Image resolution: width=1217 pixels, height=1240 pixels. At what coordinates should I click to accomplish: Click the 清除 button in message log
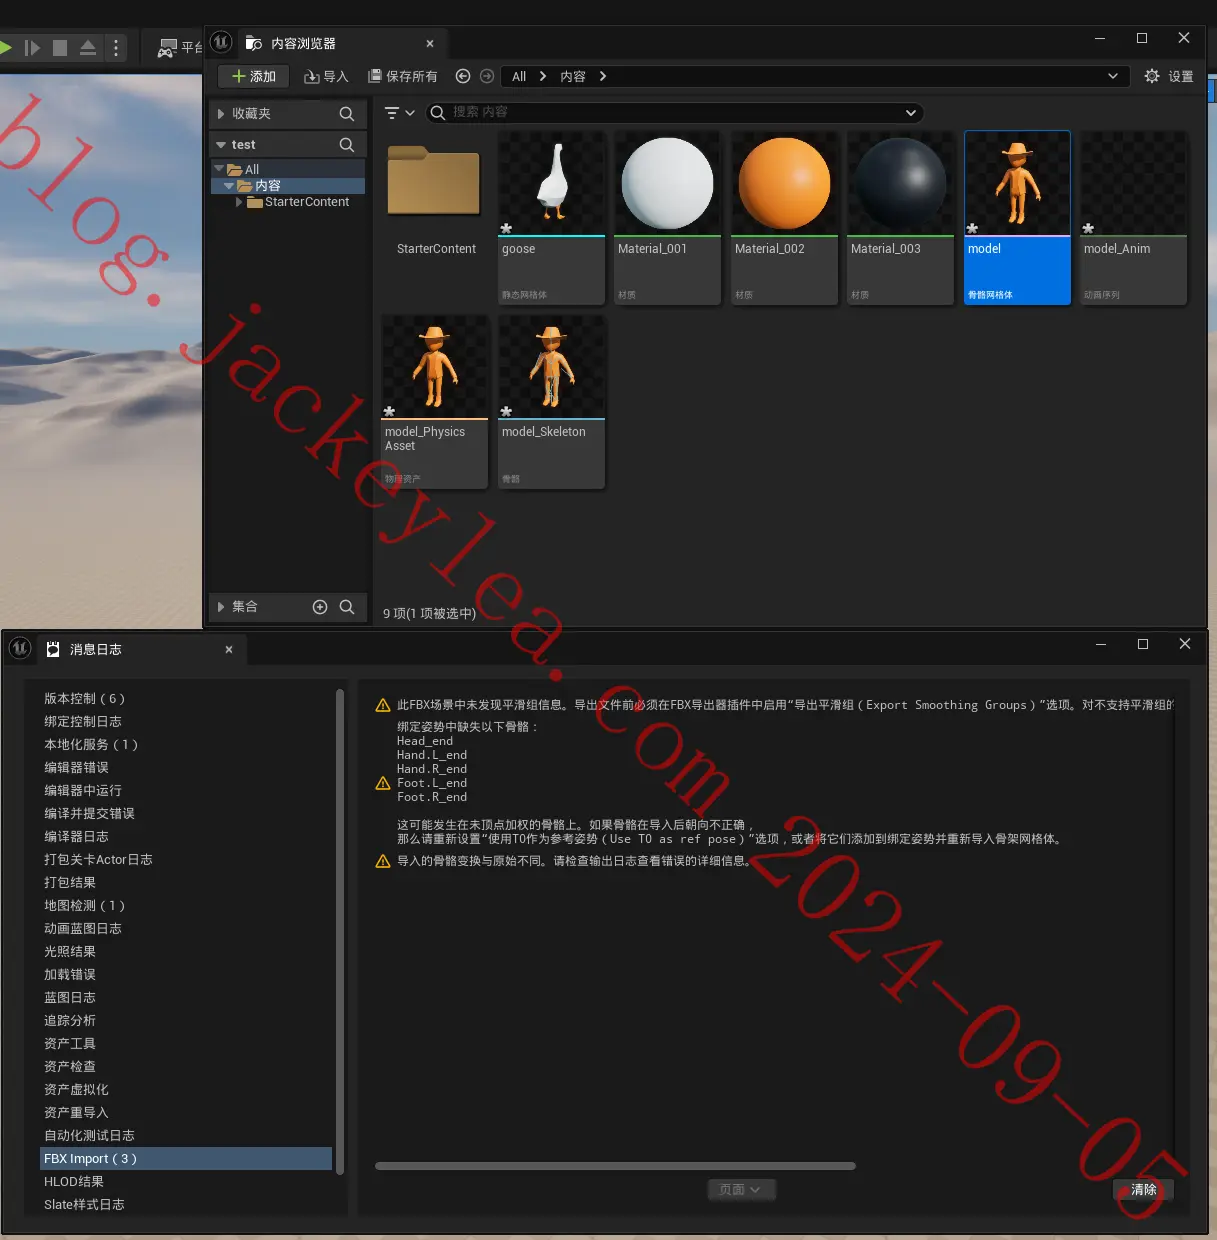tap(1143, 1190)
